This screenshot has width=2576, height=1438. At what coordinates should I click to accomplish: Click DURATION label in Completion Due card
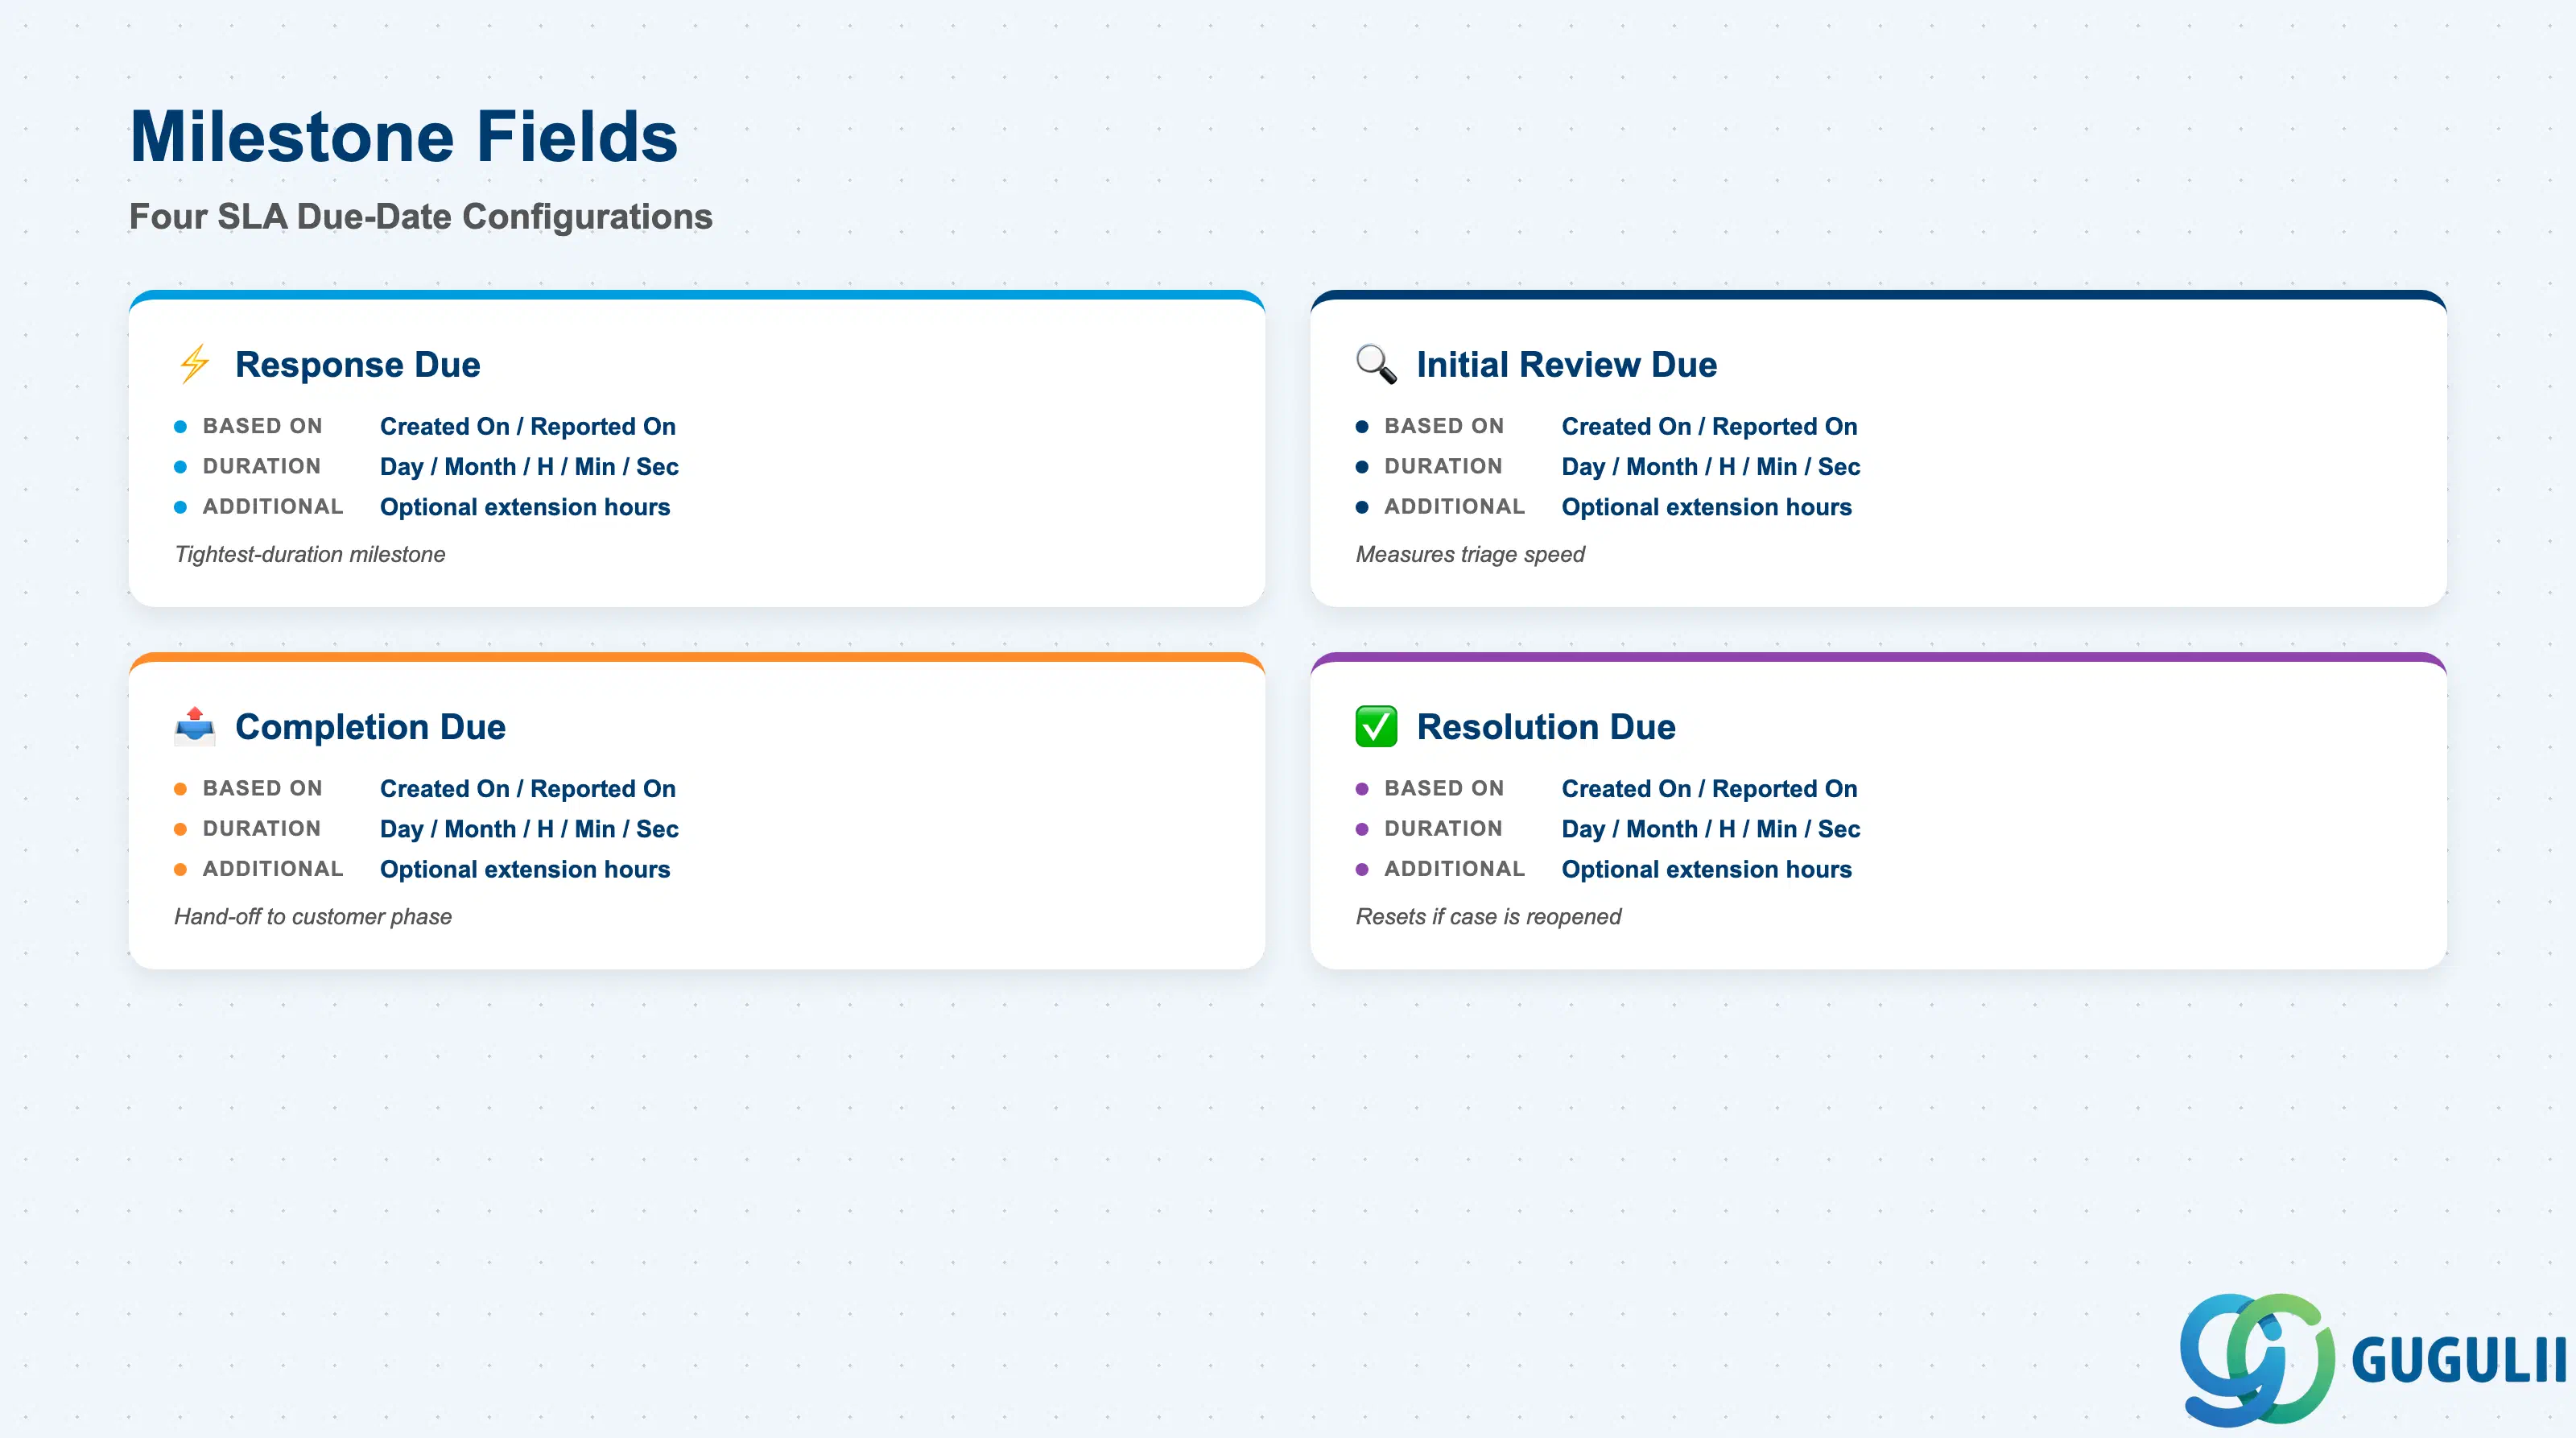pyautogui.click(x=262, y=828)
